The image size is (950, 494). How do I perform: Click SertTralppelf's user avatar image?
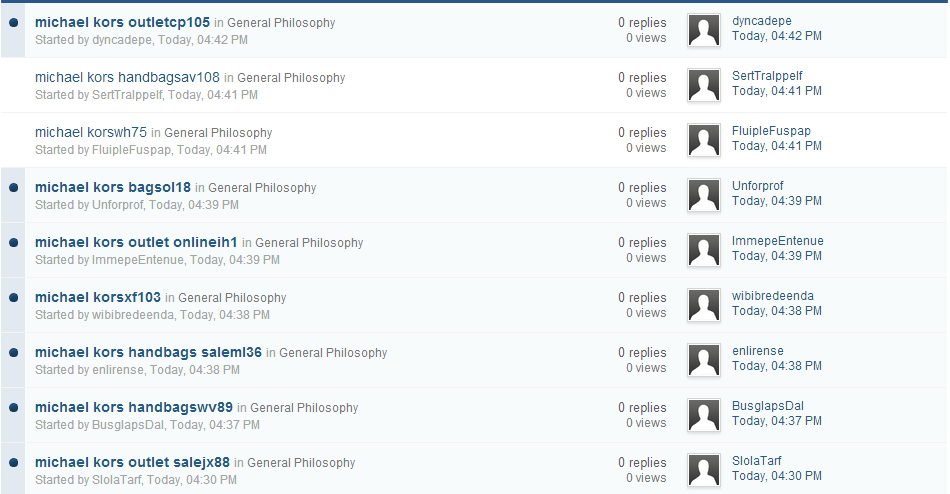[x=704, y=85]
